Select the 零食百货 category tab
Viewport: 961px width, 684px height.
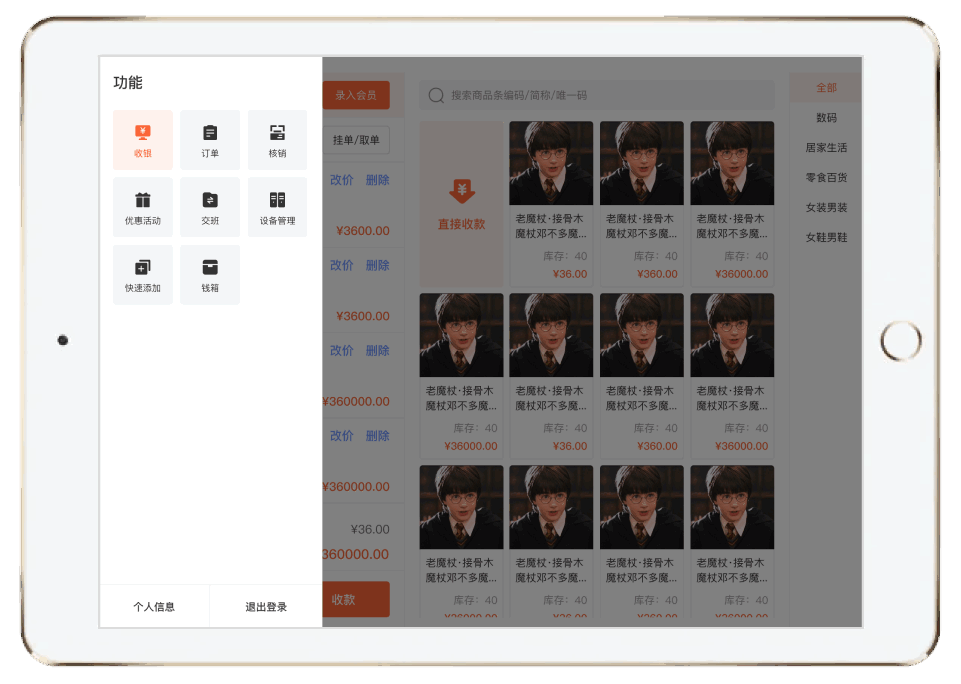coord(826,178)
